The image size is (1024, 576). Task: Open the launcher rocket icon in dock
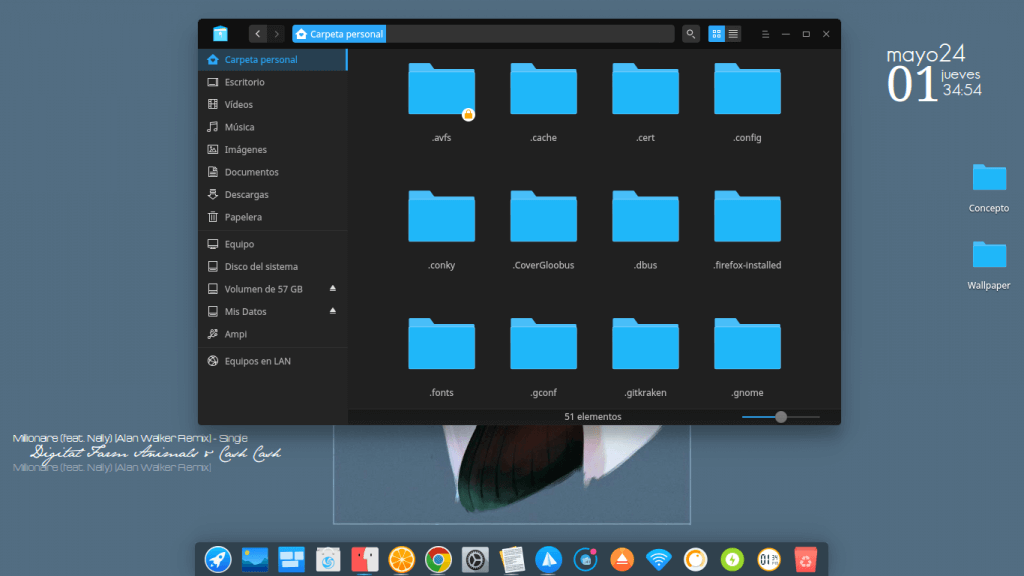click(x=218, y=559)
